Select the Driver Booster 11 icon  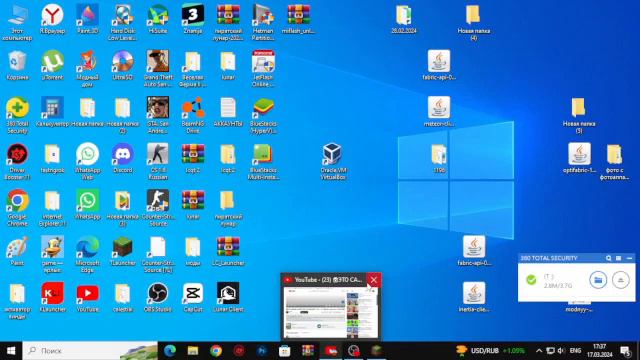tap(17, 162)
